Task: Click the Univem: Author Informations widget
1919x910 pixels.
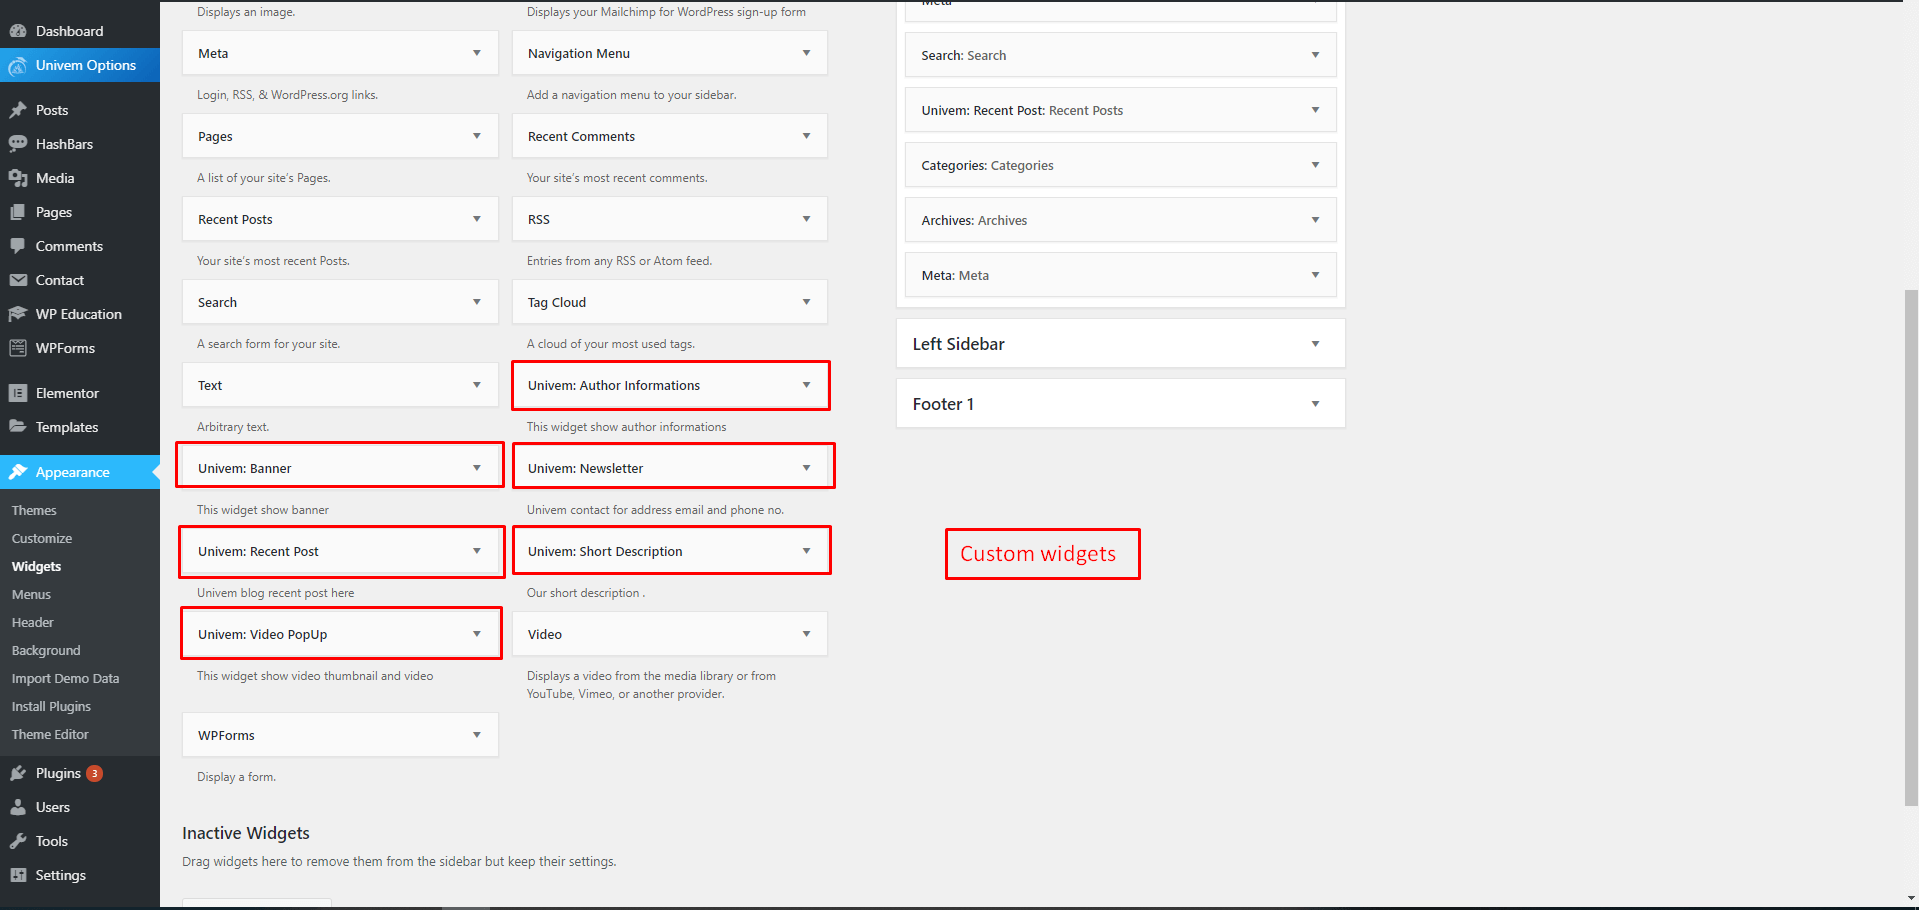Action: tap(670, 385)
